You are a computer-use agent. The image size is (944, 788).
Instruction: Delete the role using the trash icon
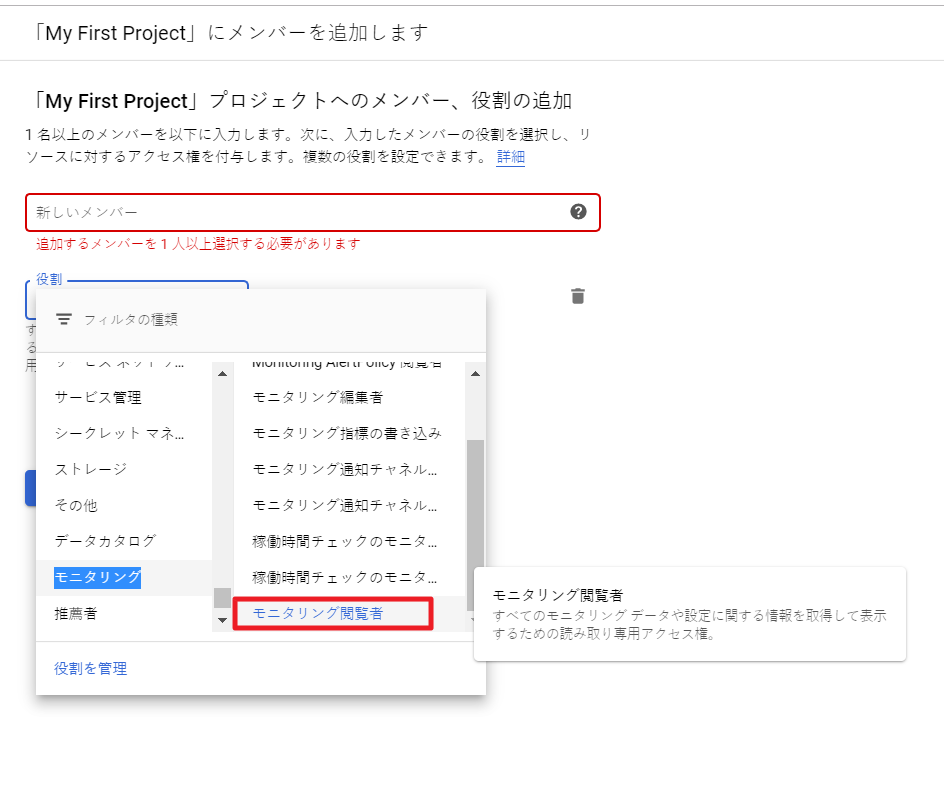point(578,296)
